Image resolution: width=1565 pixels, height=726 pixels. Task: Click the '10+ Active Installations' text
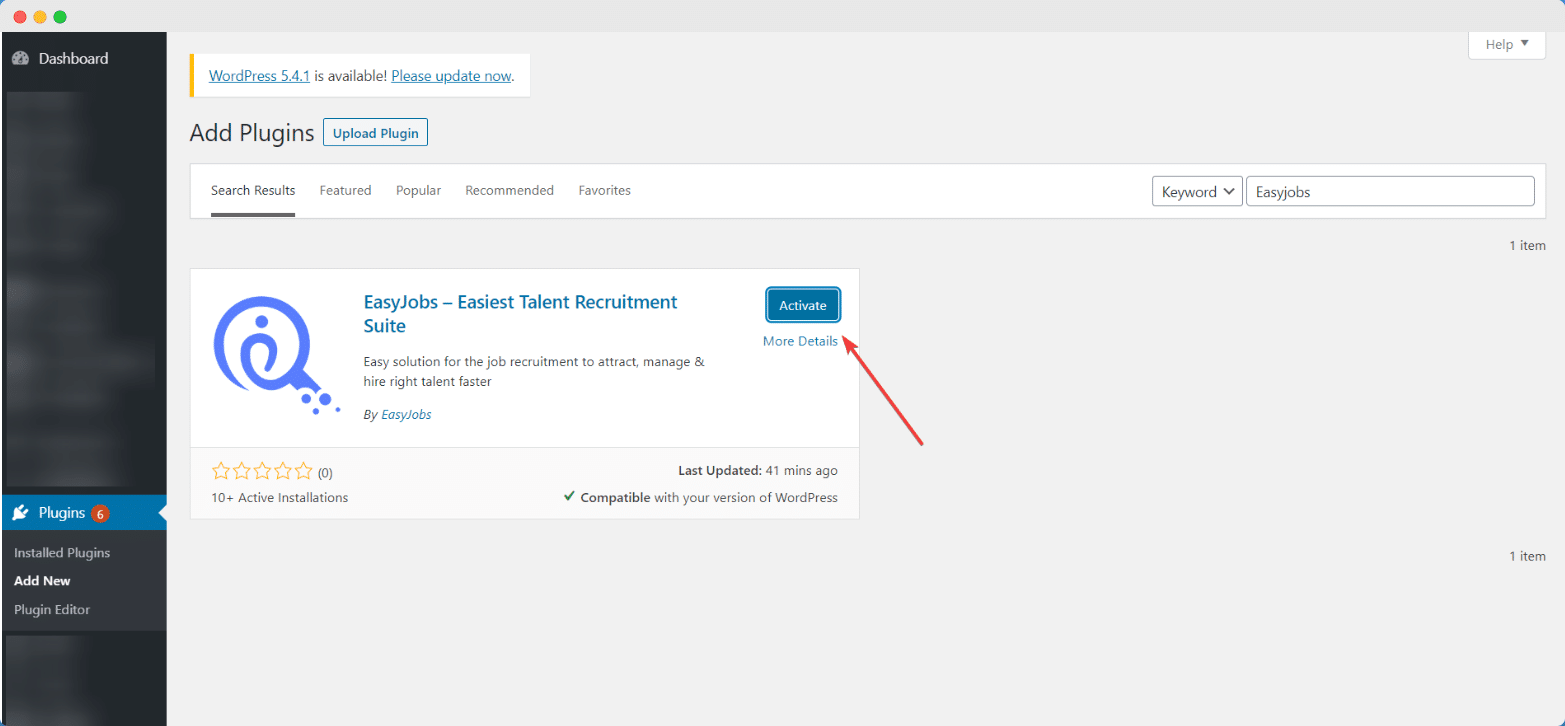pyautogui.click(x=280, y=497)
